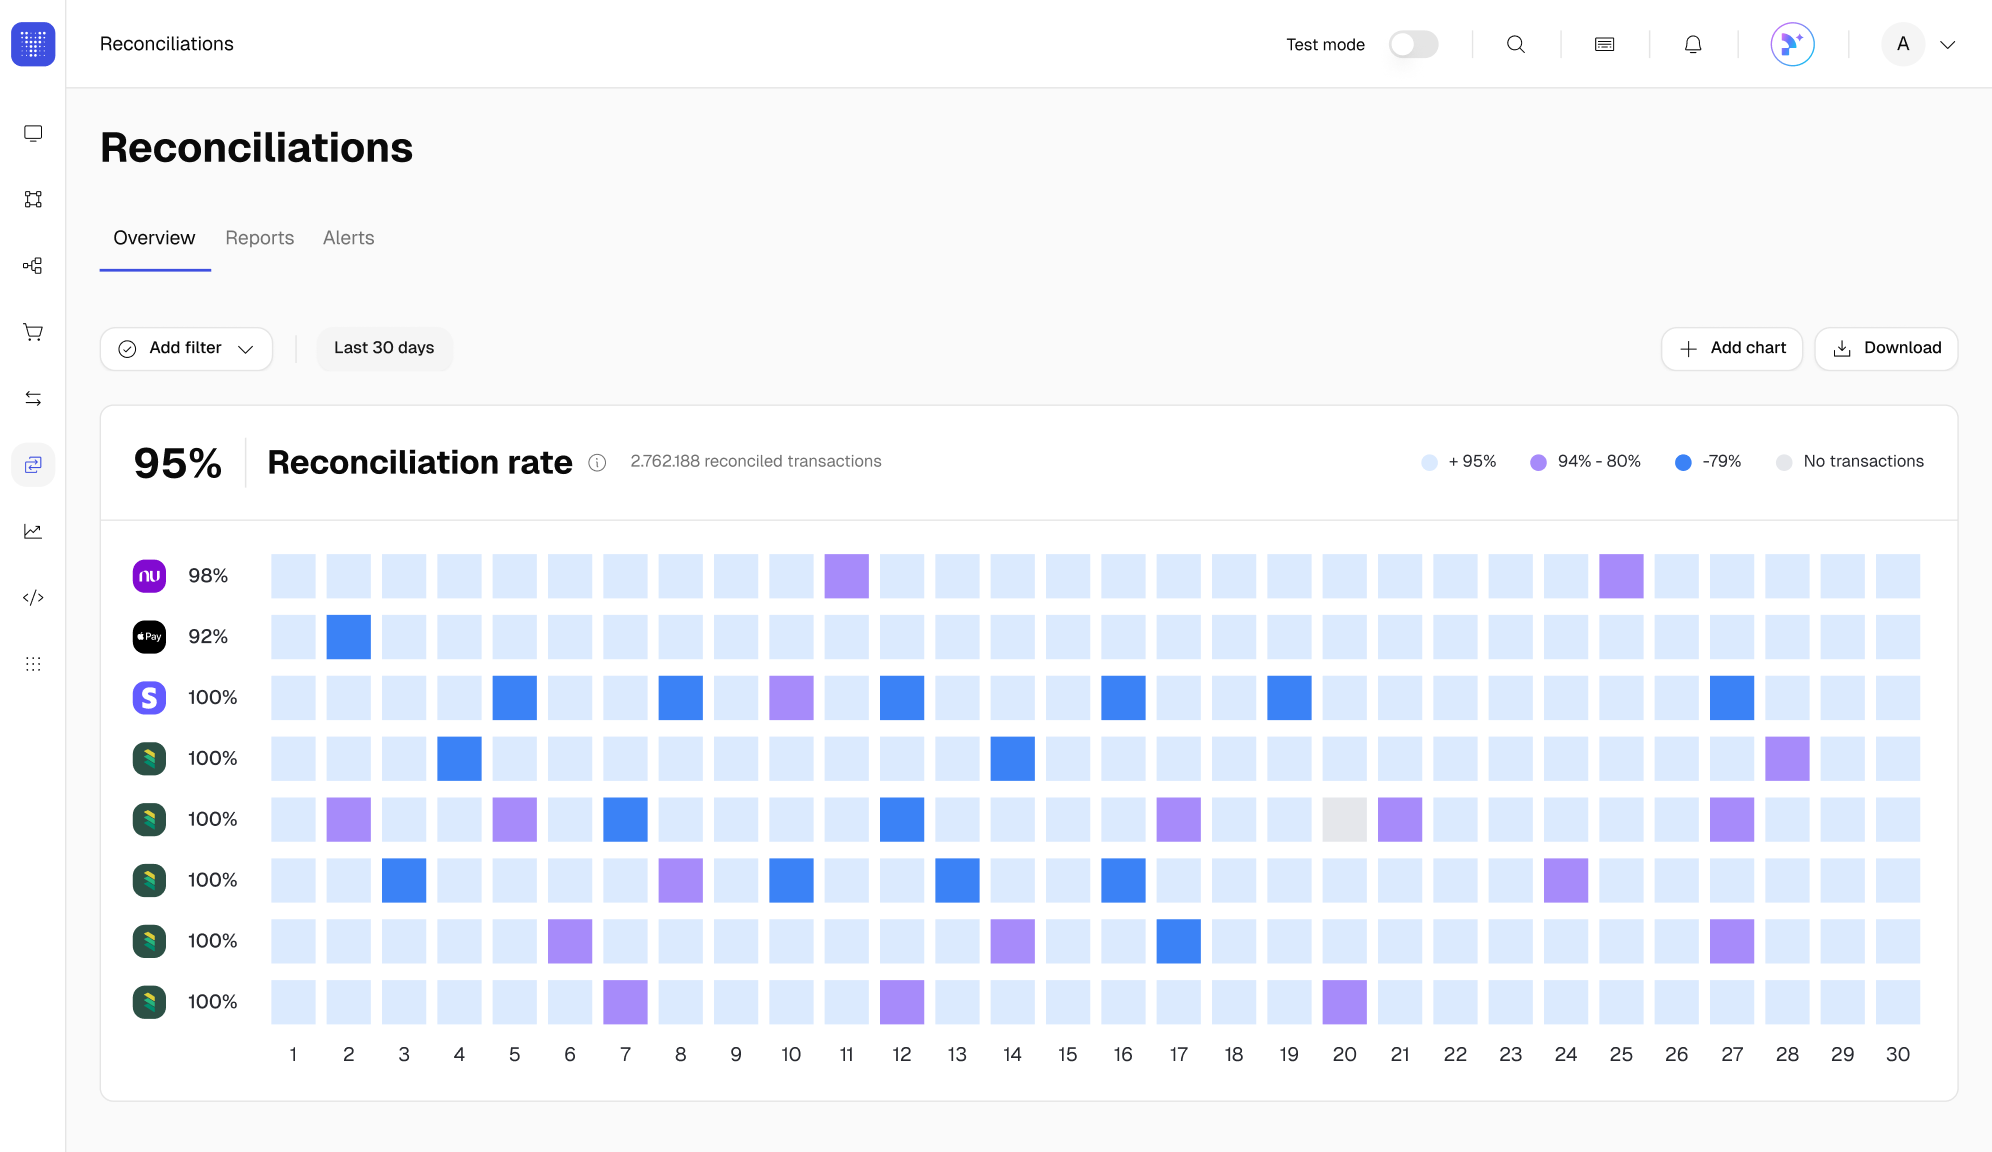Screen dimensions: 1992x1152
Task: Click the notification bell icon
Action: [x=1692, y=44]
